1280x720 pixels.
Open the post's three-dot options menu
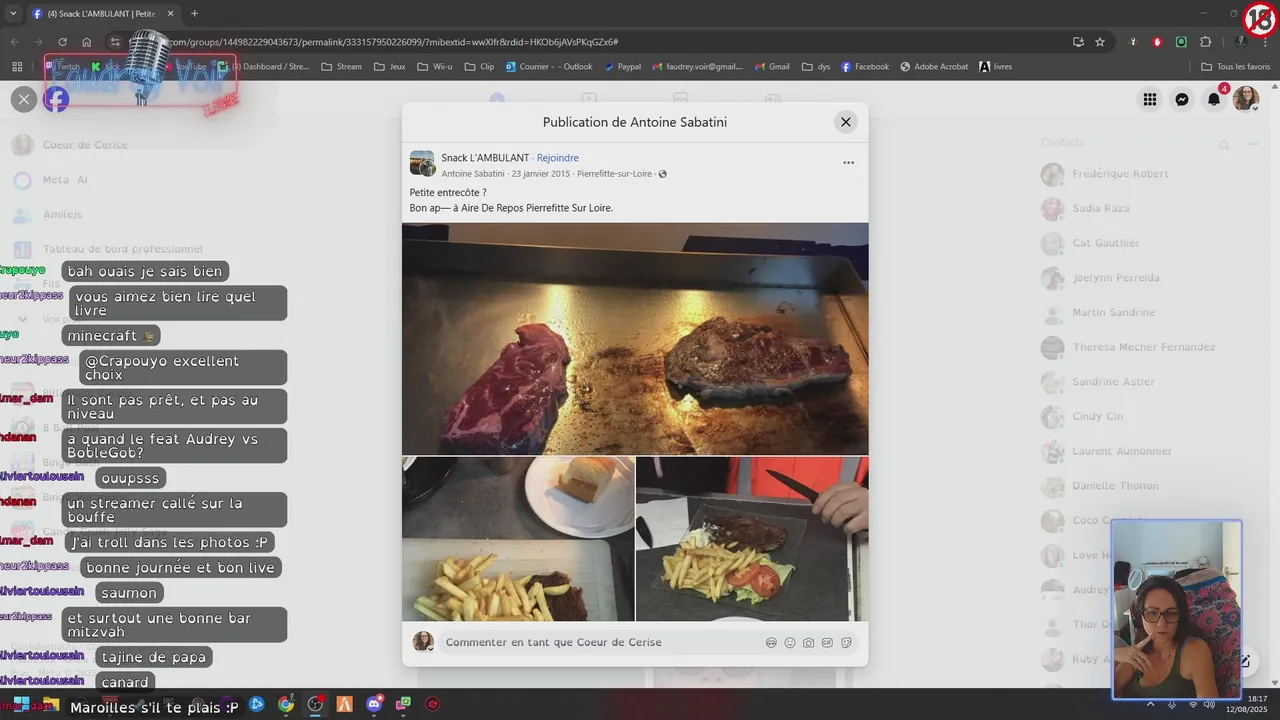(x=848, y=163)
